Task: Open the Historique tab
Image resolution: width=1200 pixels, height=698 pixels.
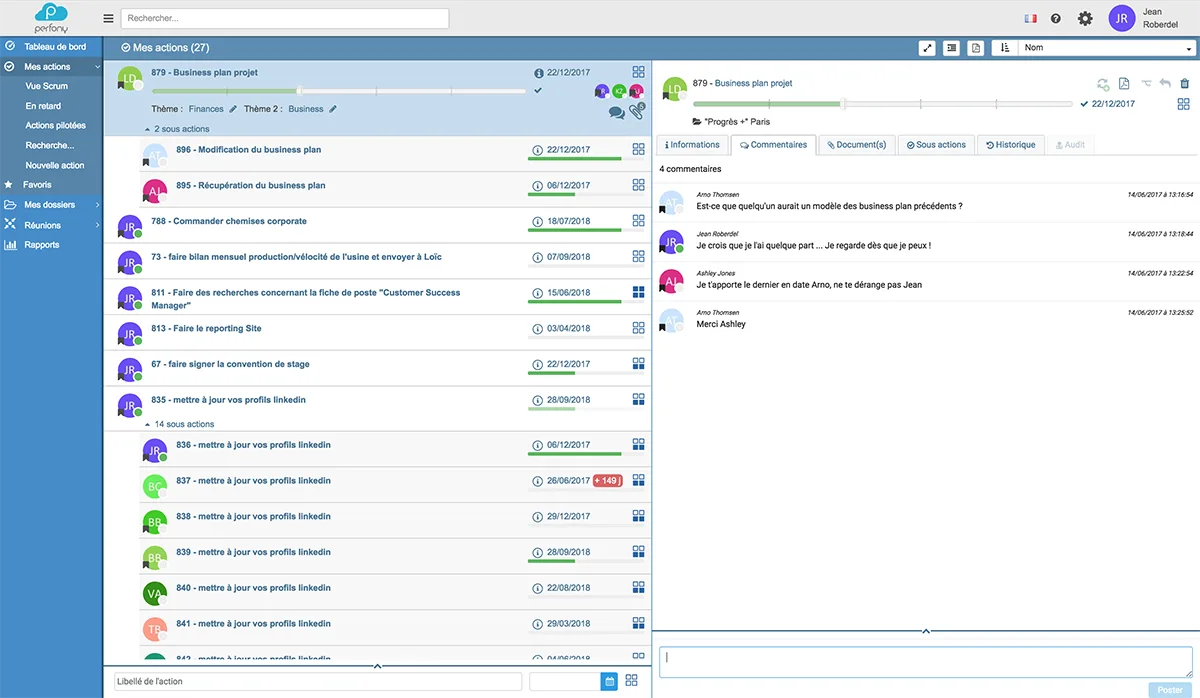Action: 1011,145
